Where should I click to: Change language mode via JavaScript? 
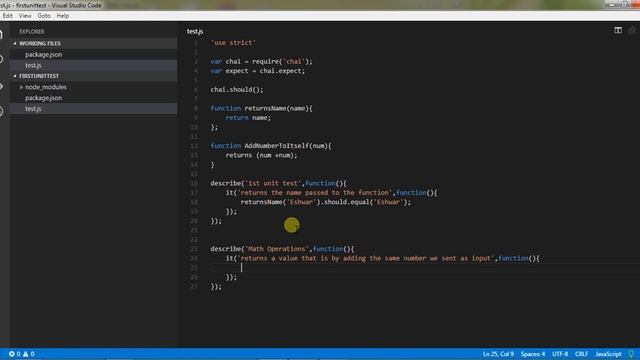tap(608, 354)
